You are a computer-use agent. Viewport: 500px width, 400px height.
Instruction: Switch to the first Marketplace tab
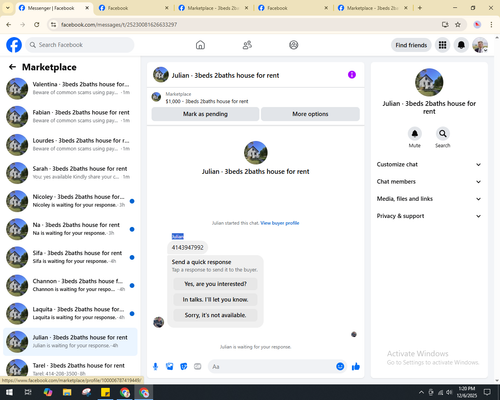(x=213, y=8)
